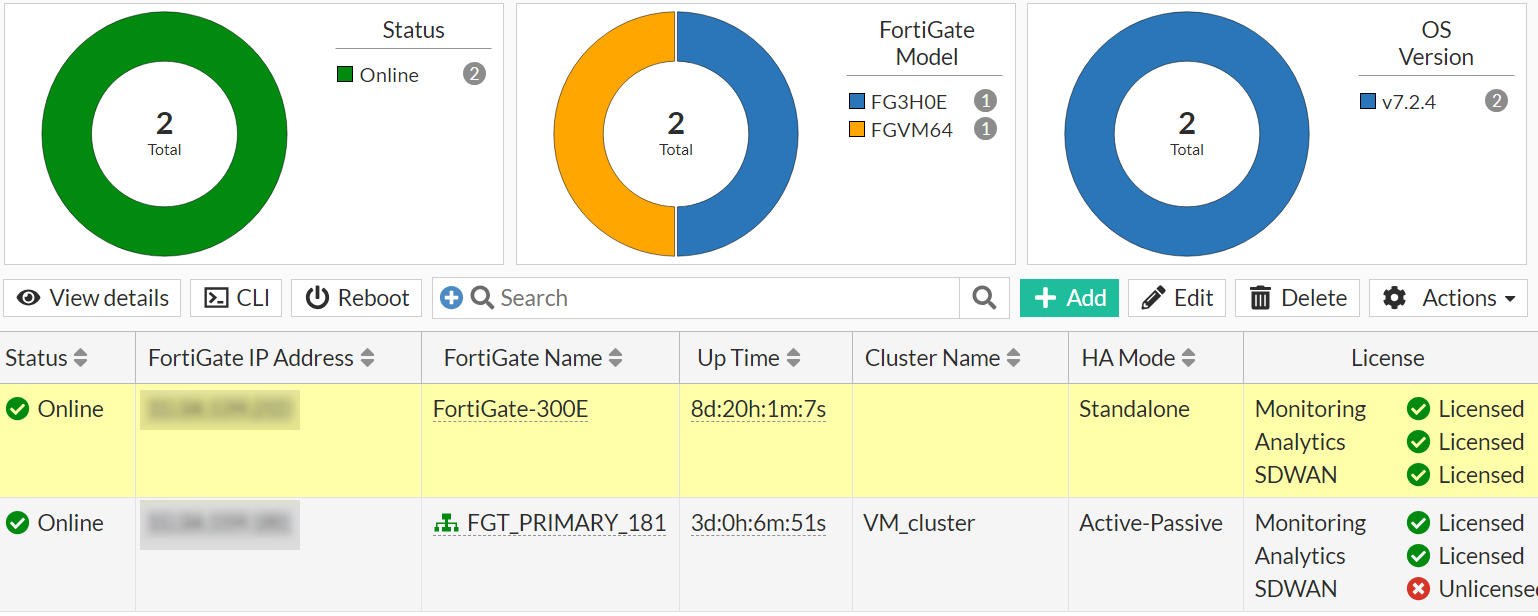This screenshot has width=1538, height=616.
Task: Open the FortiGate-300E device link
Action: 510,408
